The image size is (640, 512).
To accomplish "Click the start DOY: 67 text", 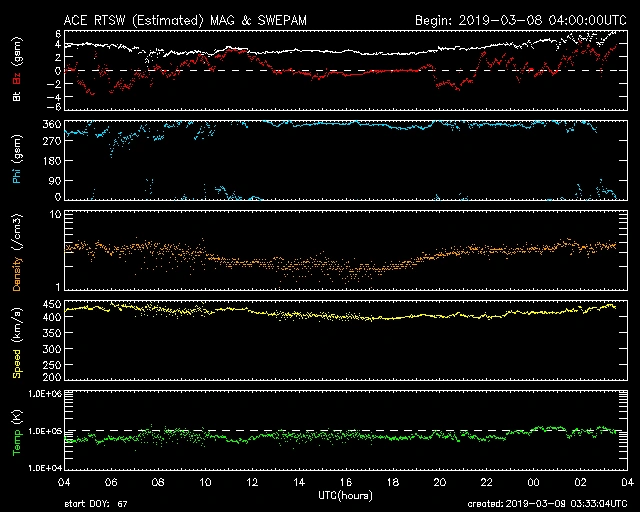I will click(x=96, y=504).
